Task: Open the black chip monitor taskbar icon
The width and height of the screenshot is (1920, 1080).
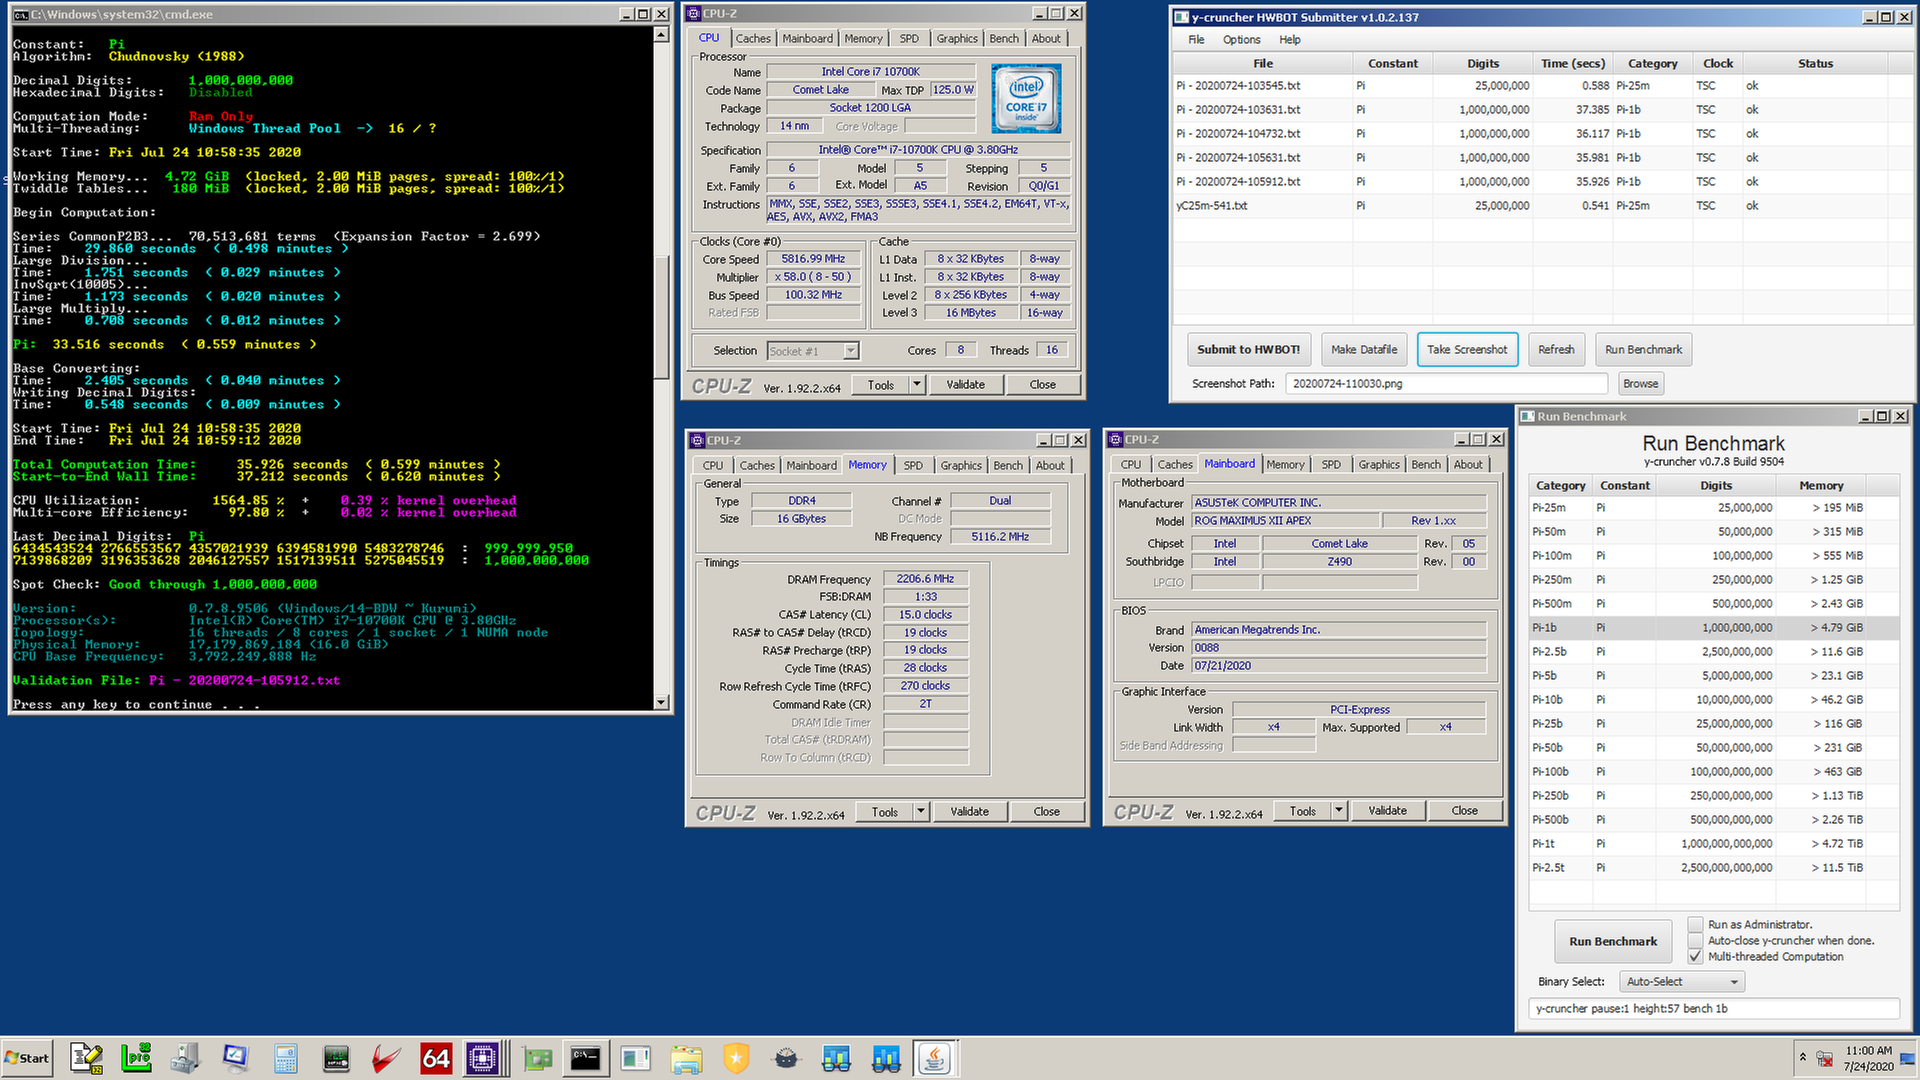Action: pos(336,1058)
